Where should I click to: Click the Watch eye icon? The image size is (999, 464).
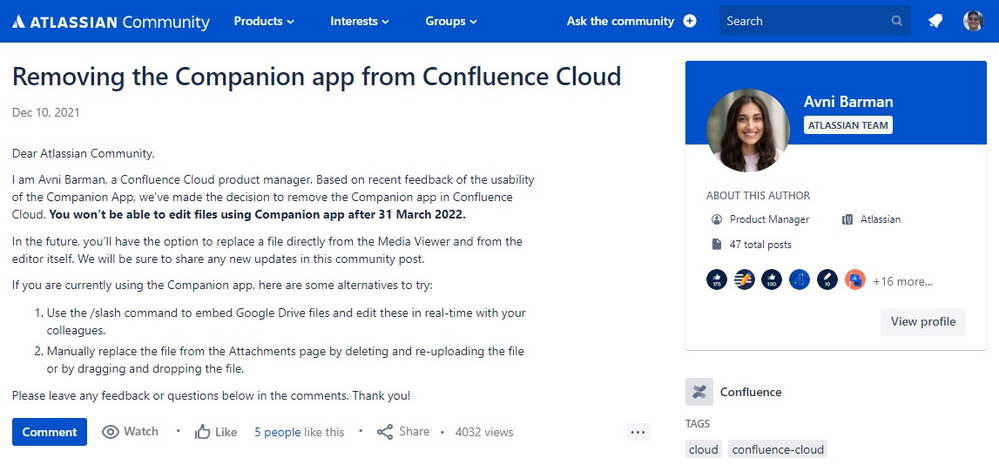tap(110, 432)
